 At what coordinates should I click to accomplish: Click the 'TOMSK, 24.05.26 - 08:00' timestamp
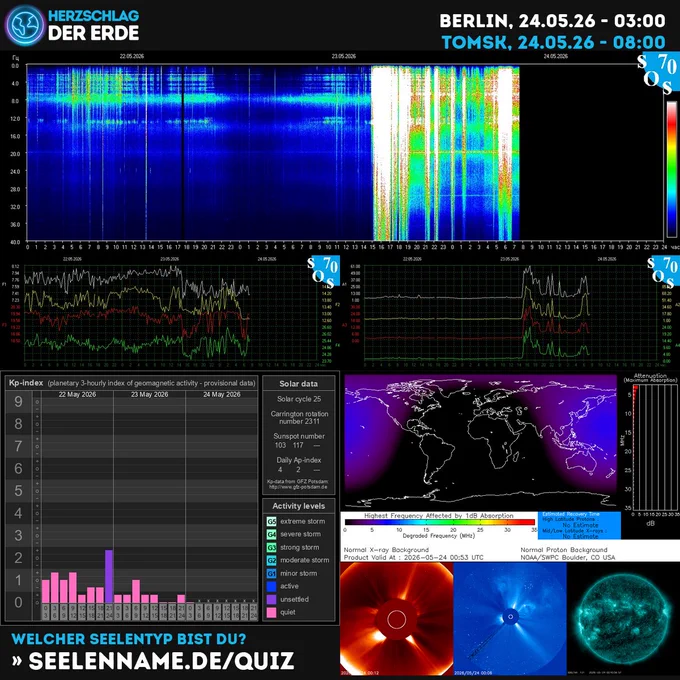tap(554, 42)
